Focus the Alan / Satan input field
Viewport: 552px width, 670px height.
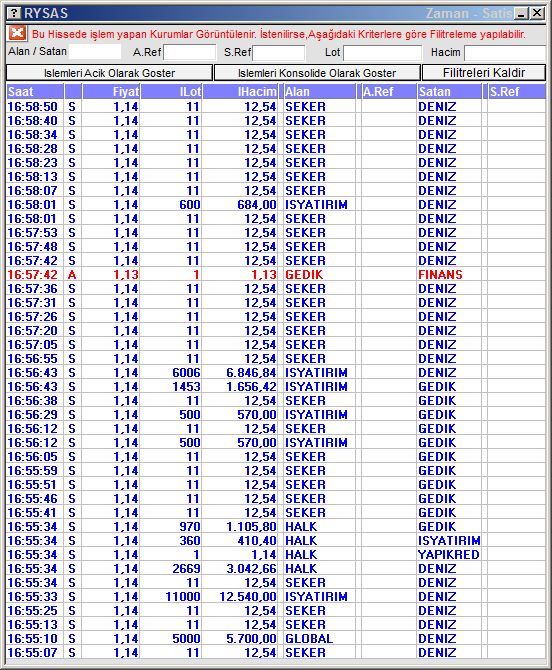coord(95,52)
